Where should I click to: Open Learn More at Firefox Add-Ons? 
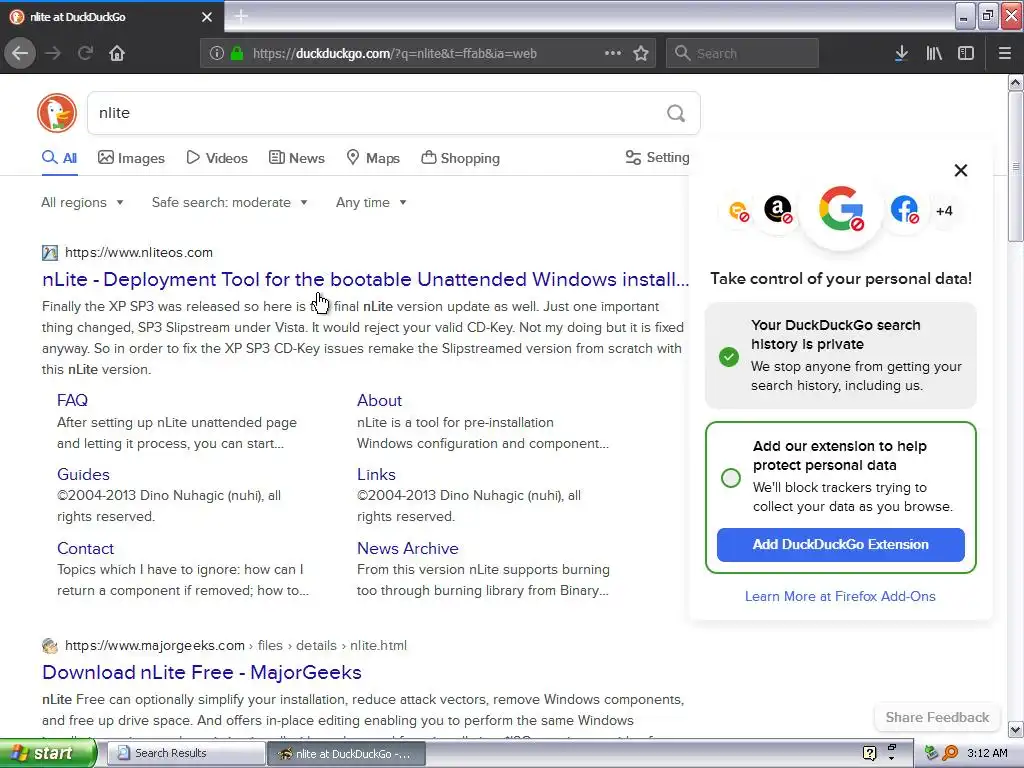point(840,596)
